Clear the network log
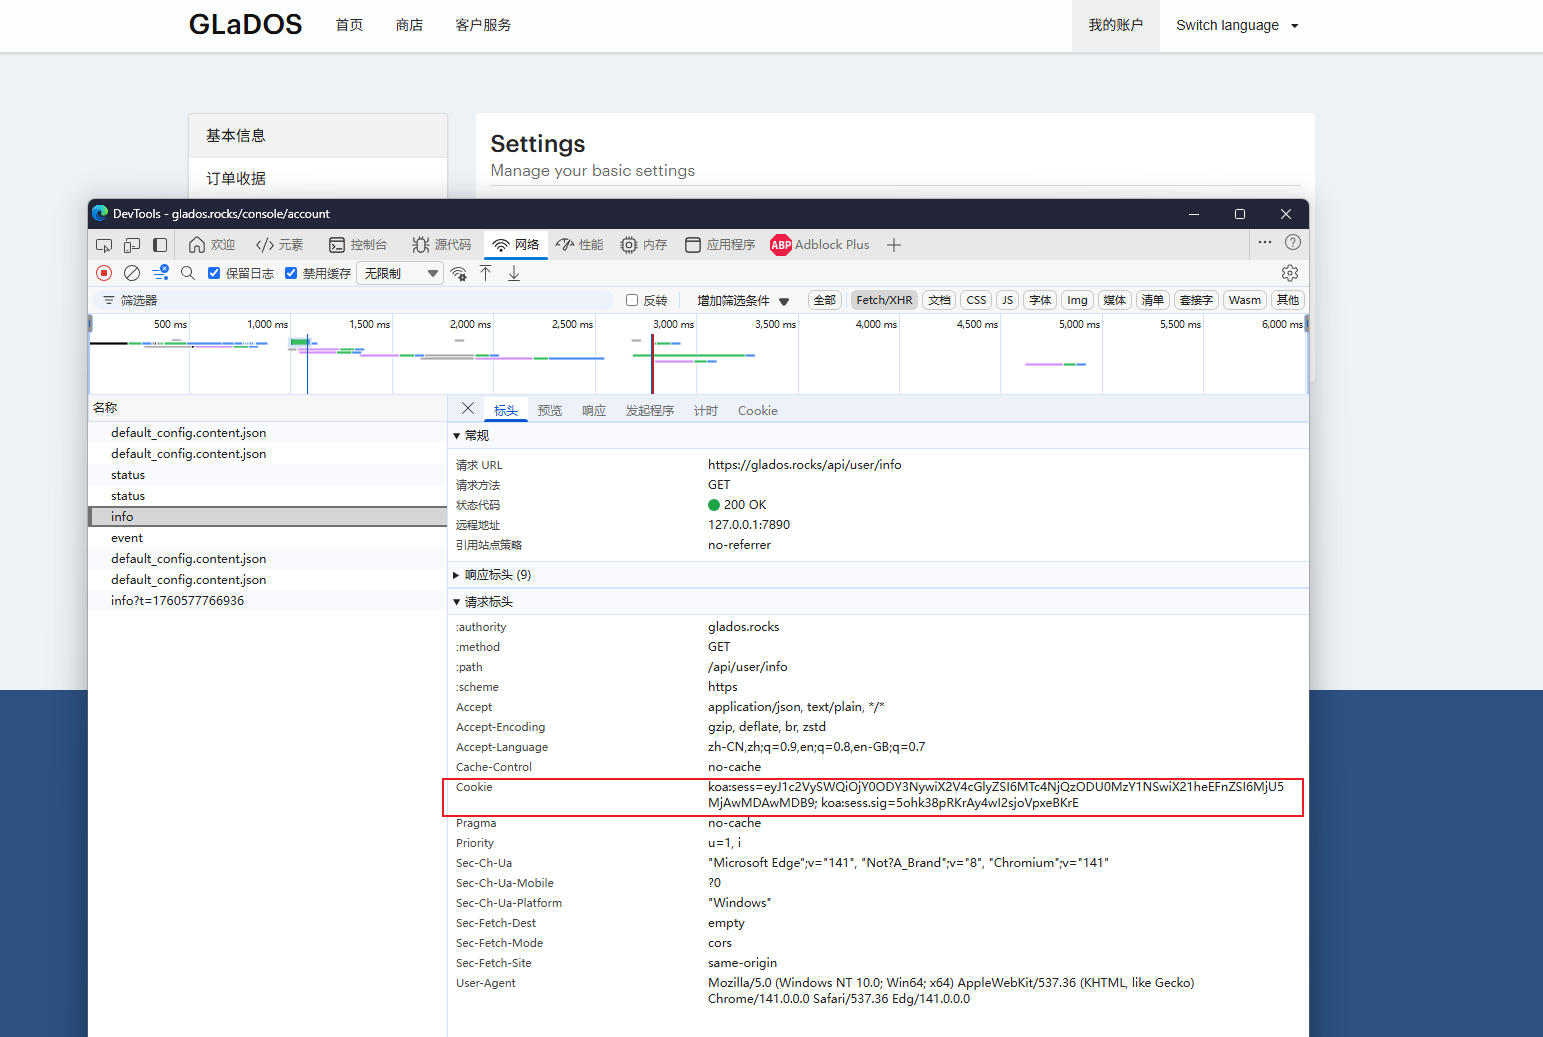Image resolution: width=1543 pixels, height=1037 pixels. [x=132, y=273]
